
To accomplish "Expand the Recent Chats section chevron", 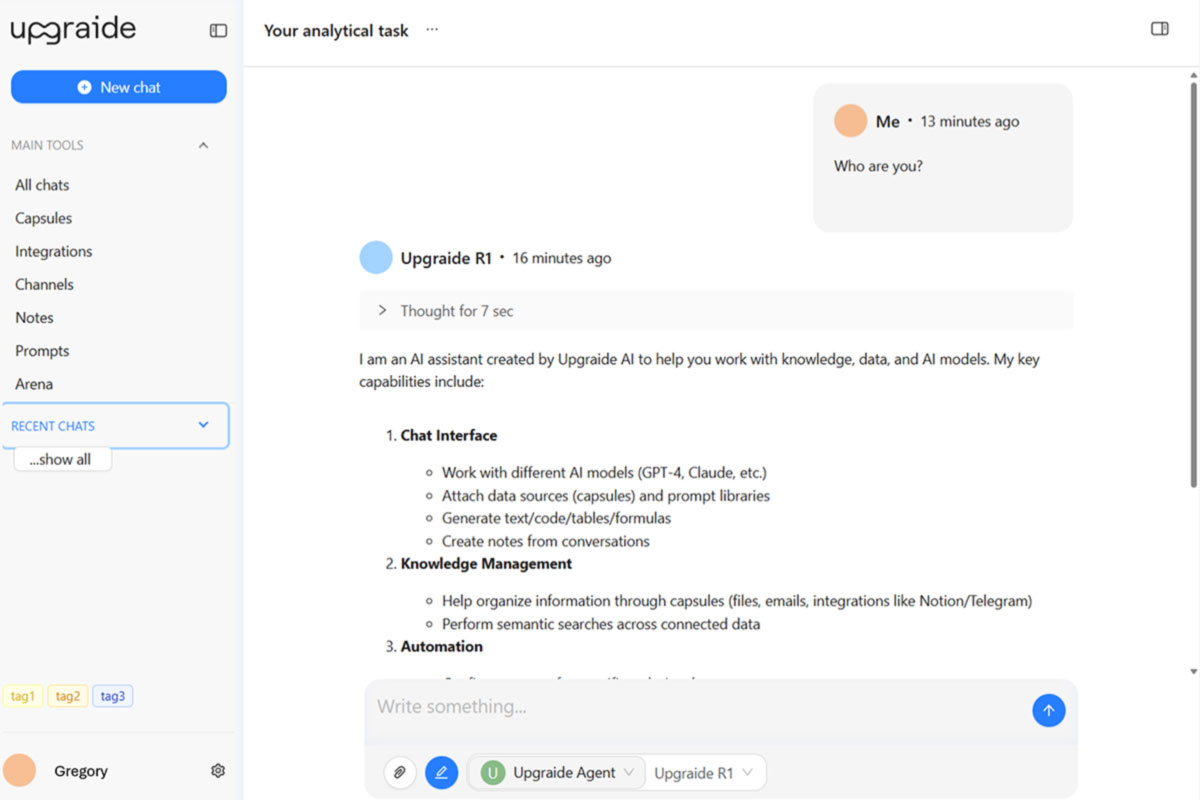I will pyautogui.click(x=203, y=425).
